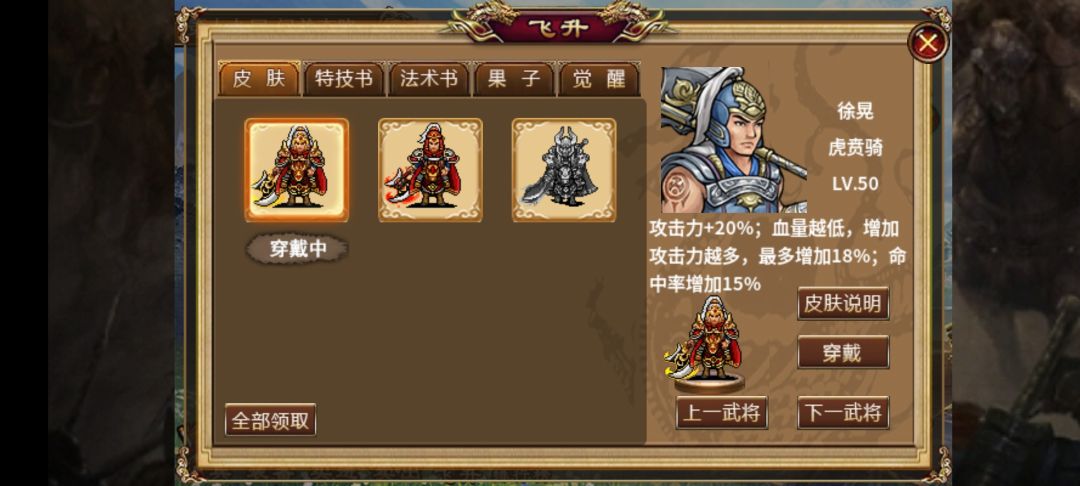The height and width of the screenshot is (486, 1080).
Task: Select the flaming axe skin icon
Action: click(430, 170)
